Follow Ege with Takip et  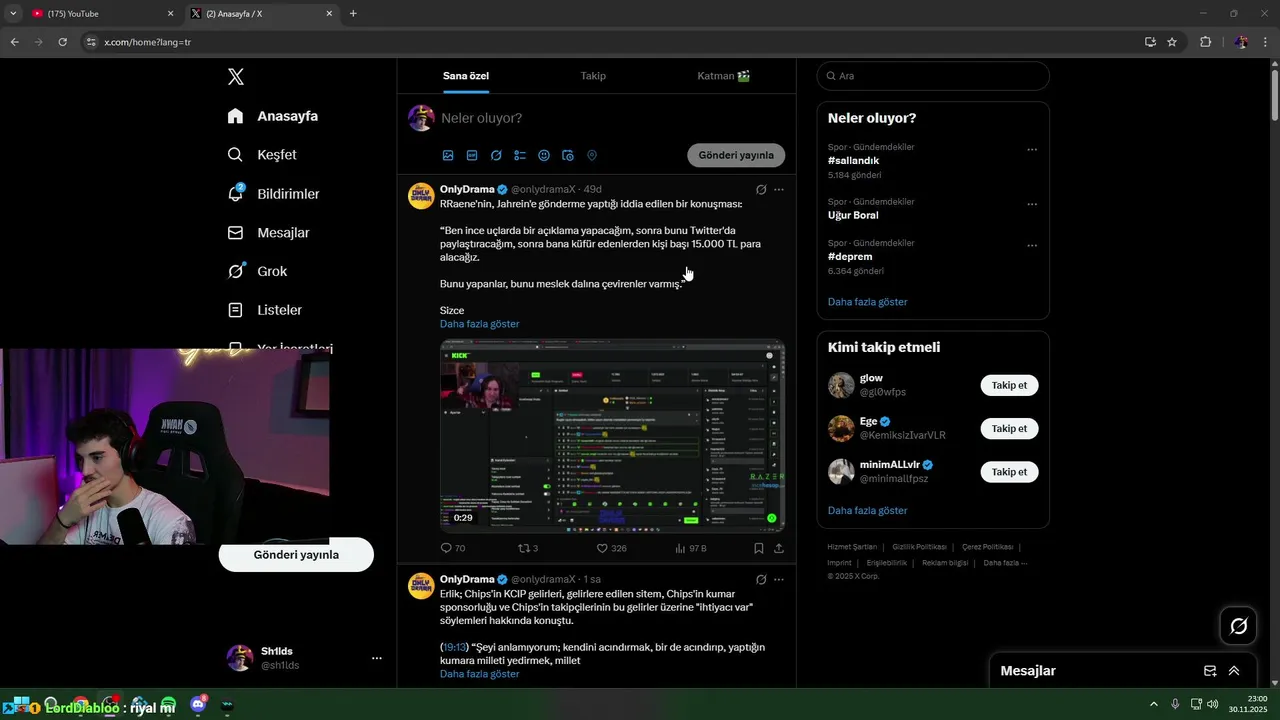point(1009,428)
